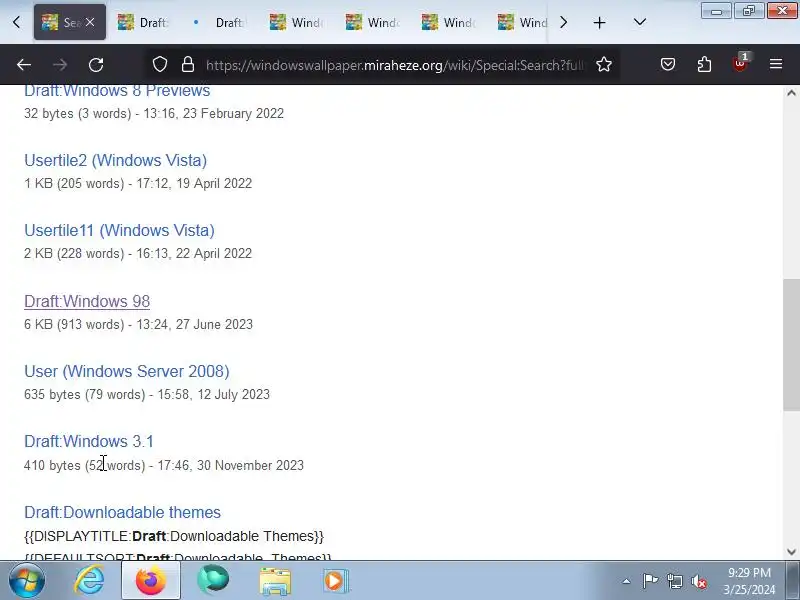
Task: Go back to the previous page
Action: coord(24,65)
